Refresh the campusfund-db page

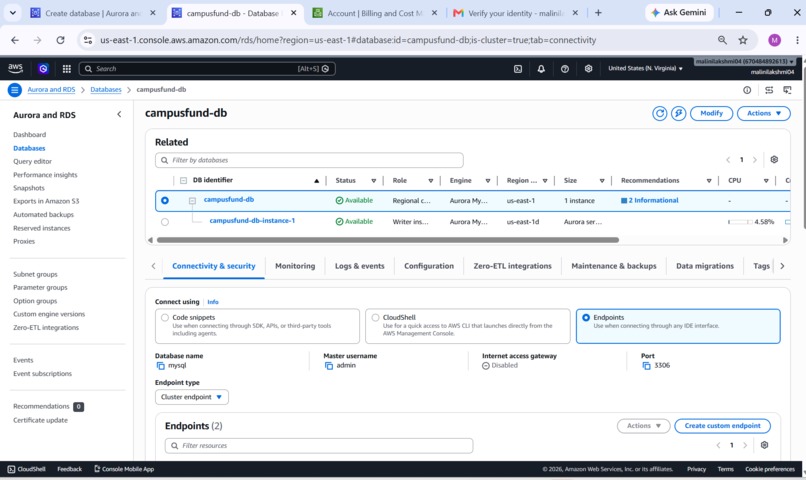(660, 113)
